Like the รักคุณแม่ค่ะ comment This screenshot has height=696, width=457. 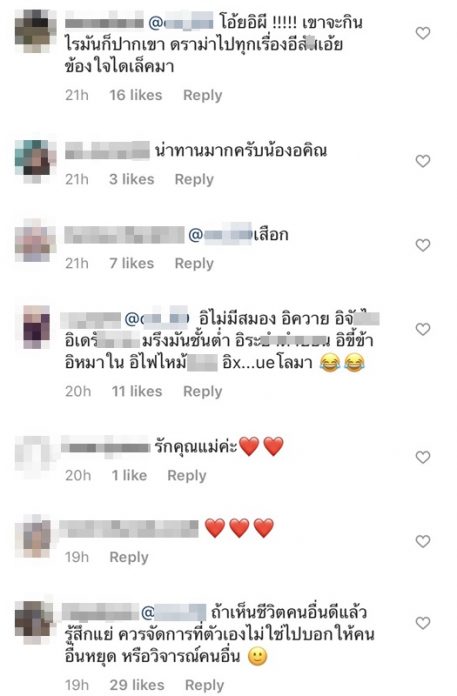(x=423, y=457)
